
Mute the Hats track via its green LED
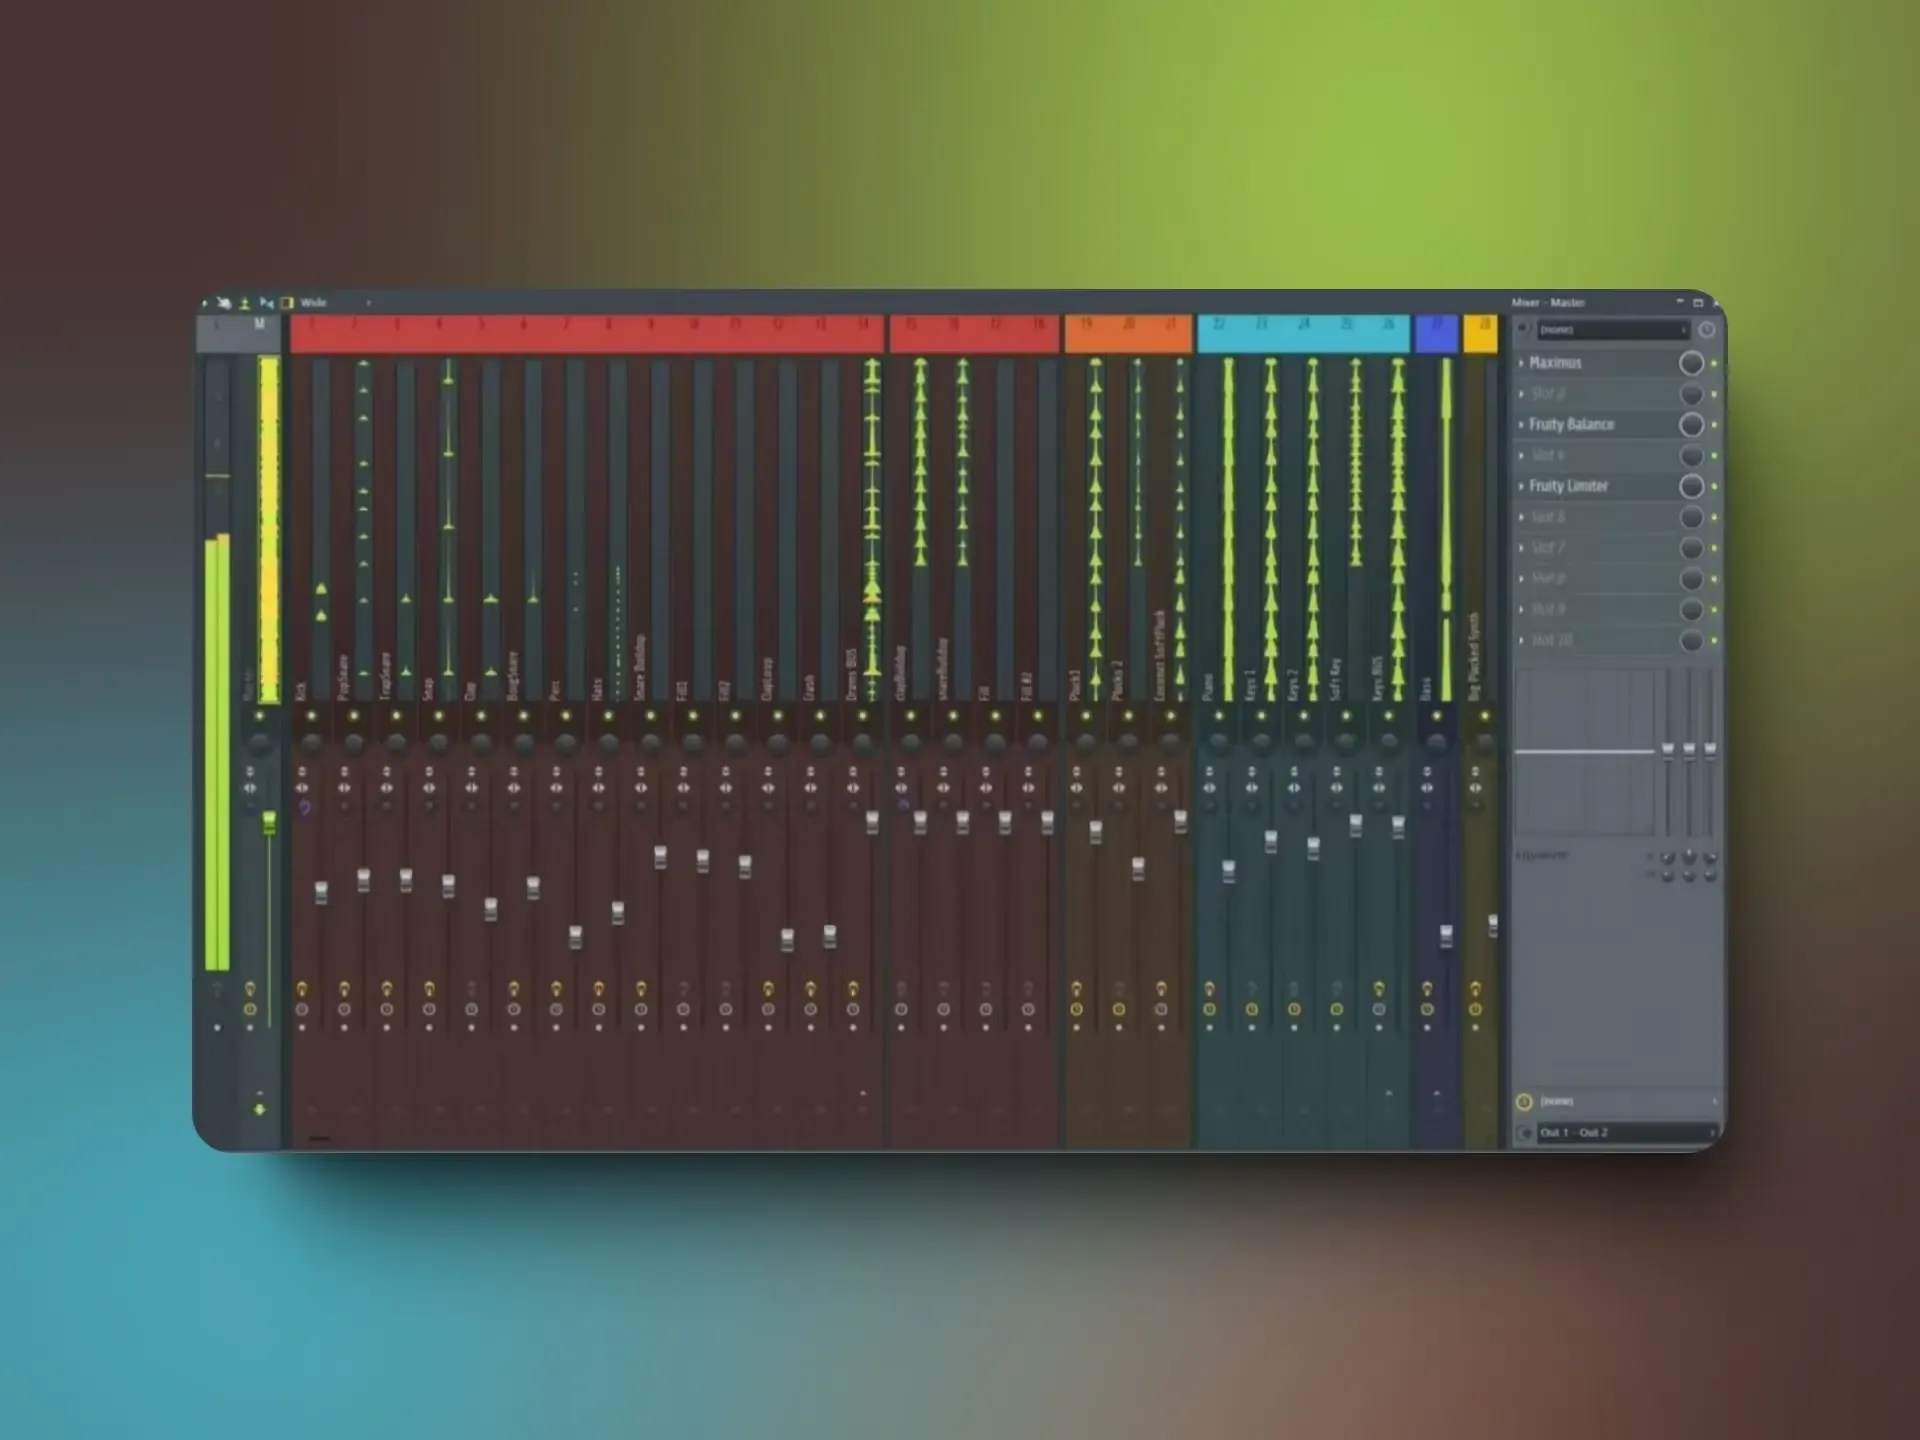click(608, 716)
